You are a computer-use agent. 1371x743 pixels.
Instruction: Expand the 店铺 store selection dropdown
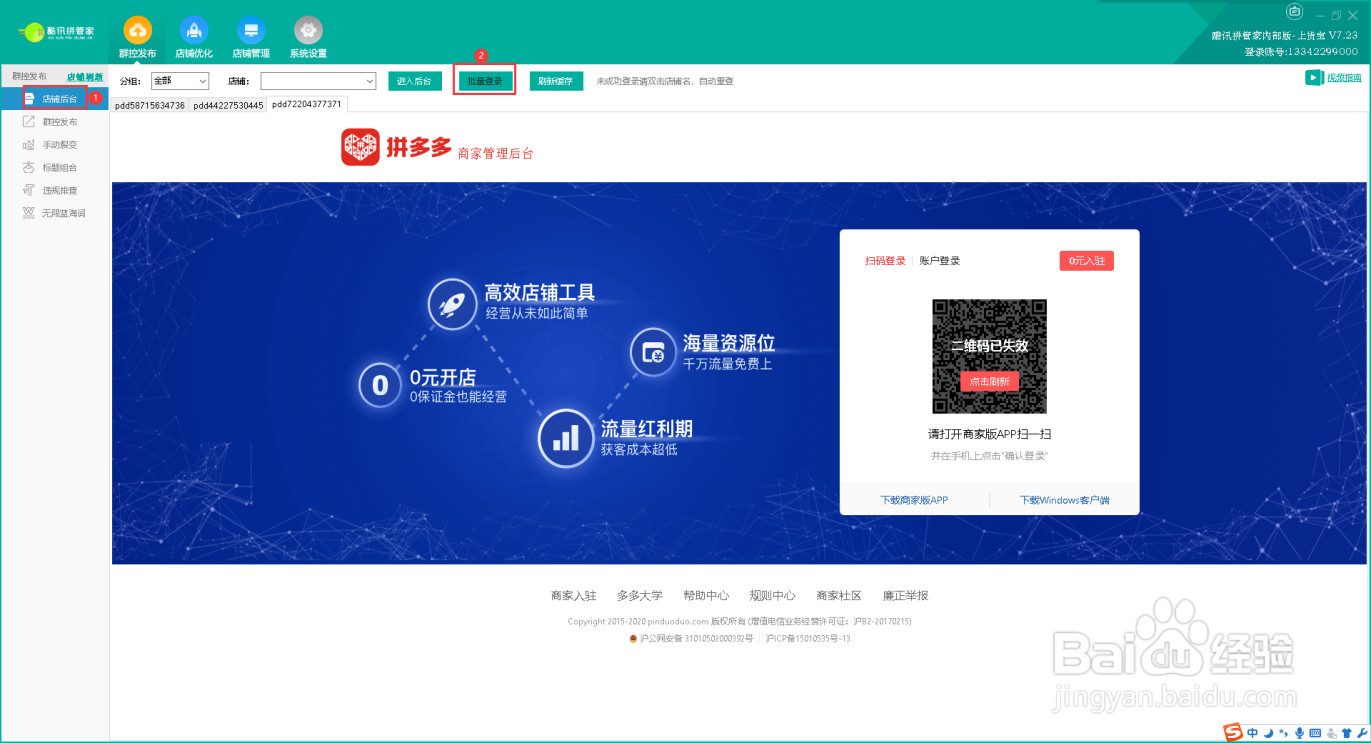tap(318, 81)
